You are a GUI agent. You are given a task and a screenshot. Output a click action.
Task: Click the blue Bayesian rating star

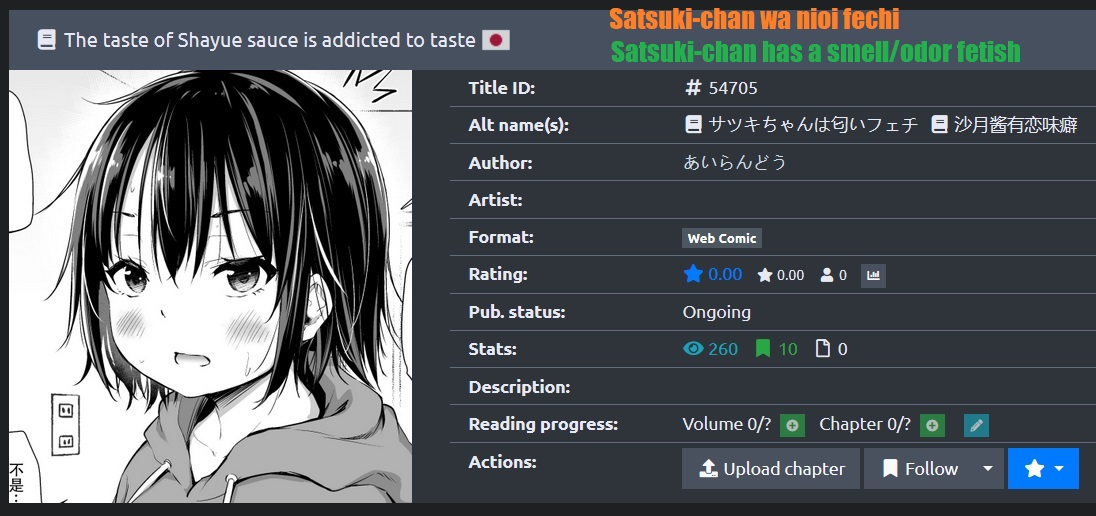[x=693, y=274]
